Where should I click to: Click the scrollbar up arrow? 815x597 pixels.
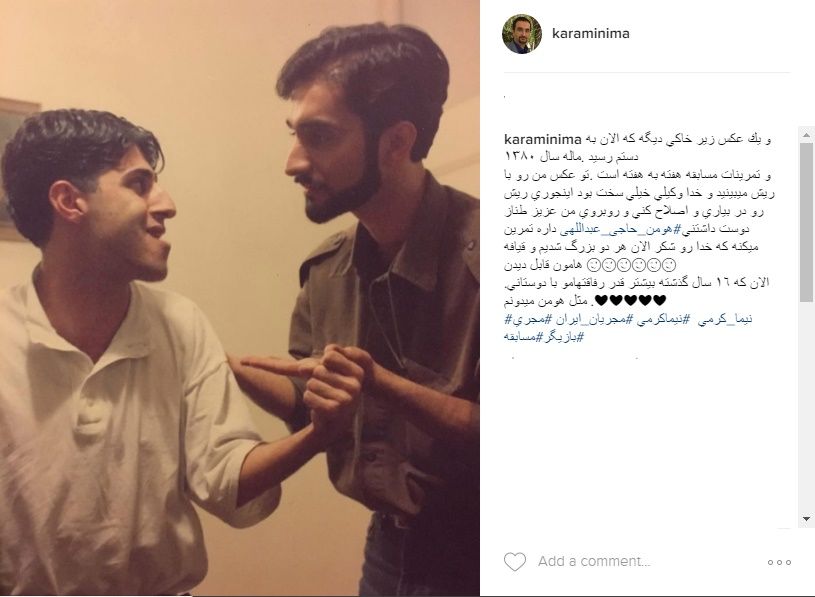coord(806,135)
